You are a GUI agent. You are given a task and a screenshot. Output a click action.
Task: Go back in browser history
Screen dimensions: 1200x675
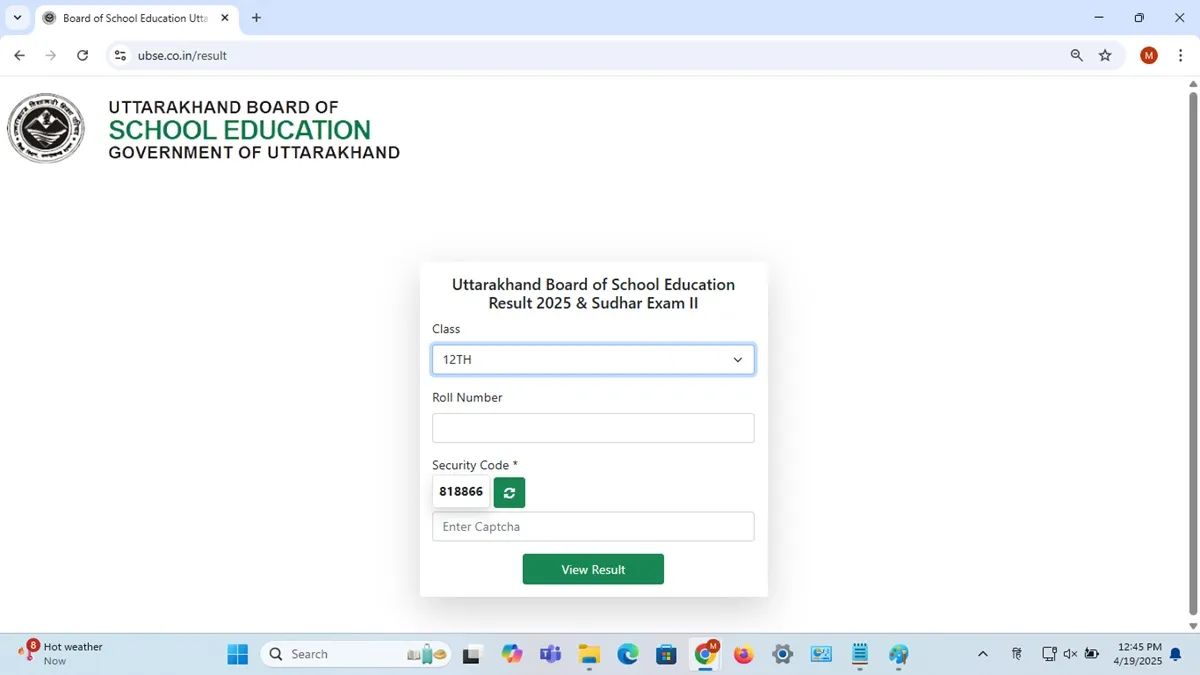(x=19, y=56)
